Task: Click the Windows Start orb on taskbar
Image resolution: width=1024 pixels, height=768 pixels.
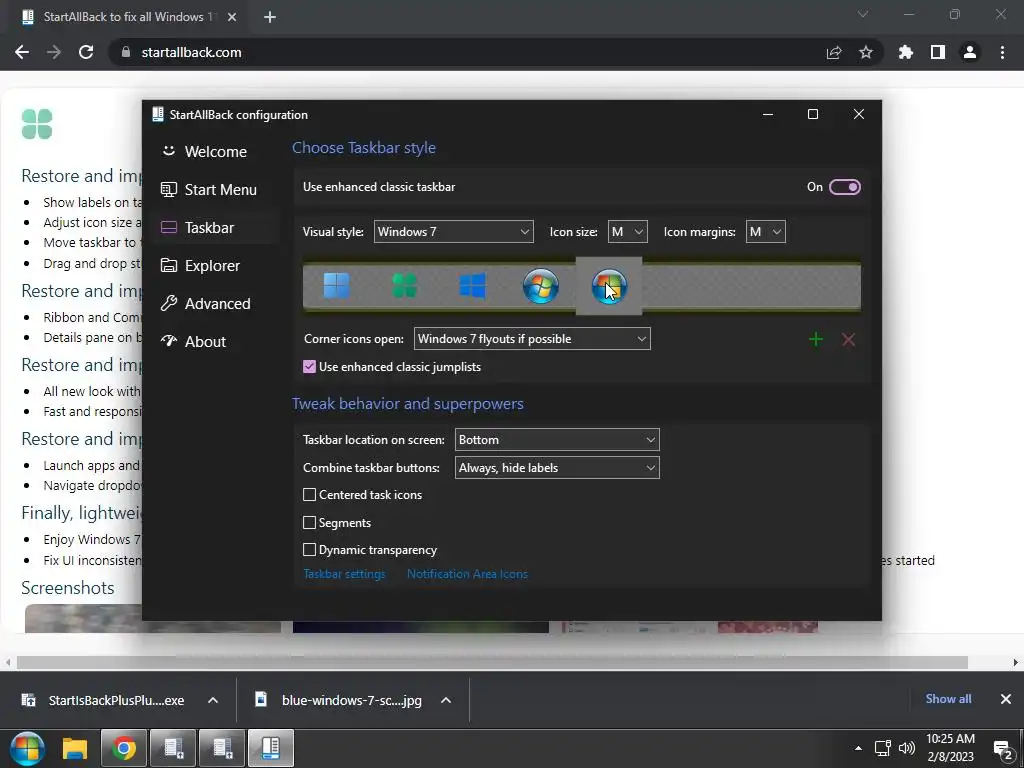Action: (27, 748)
